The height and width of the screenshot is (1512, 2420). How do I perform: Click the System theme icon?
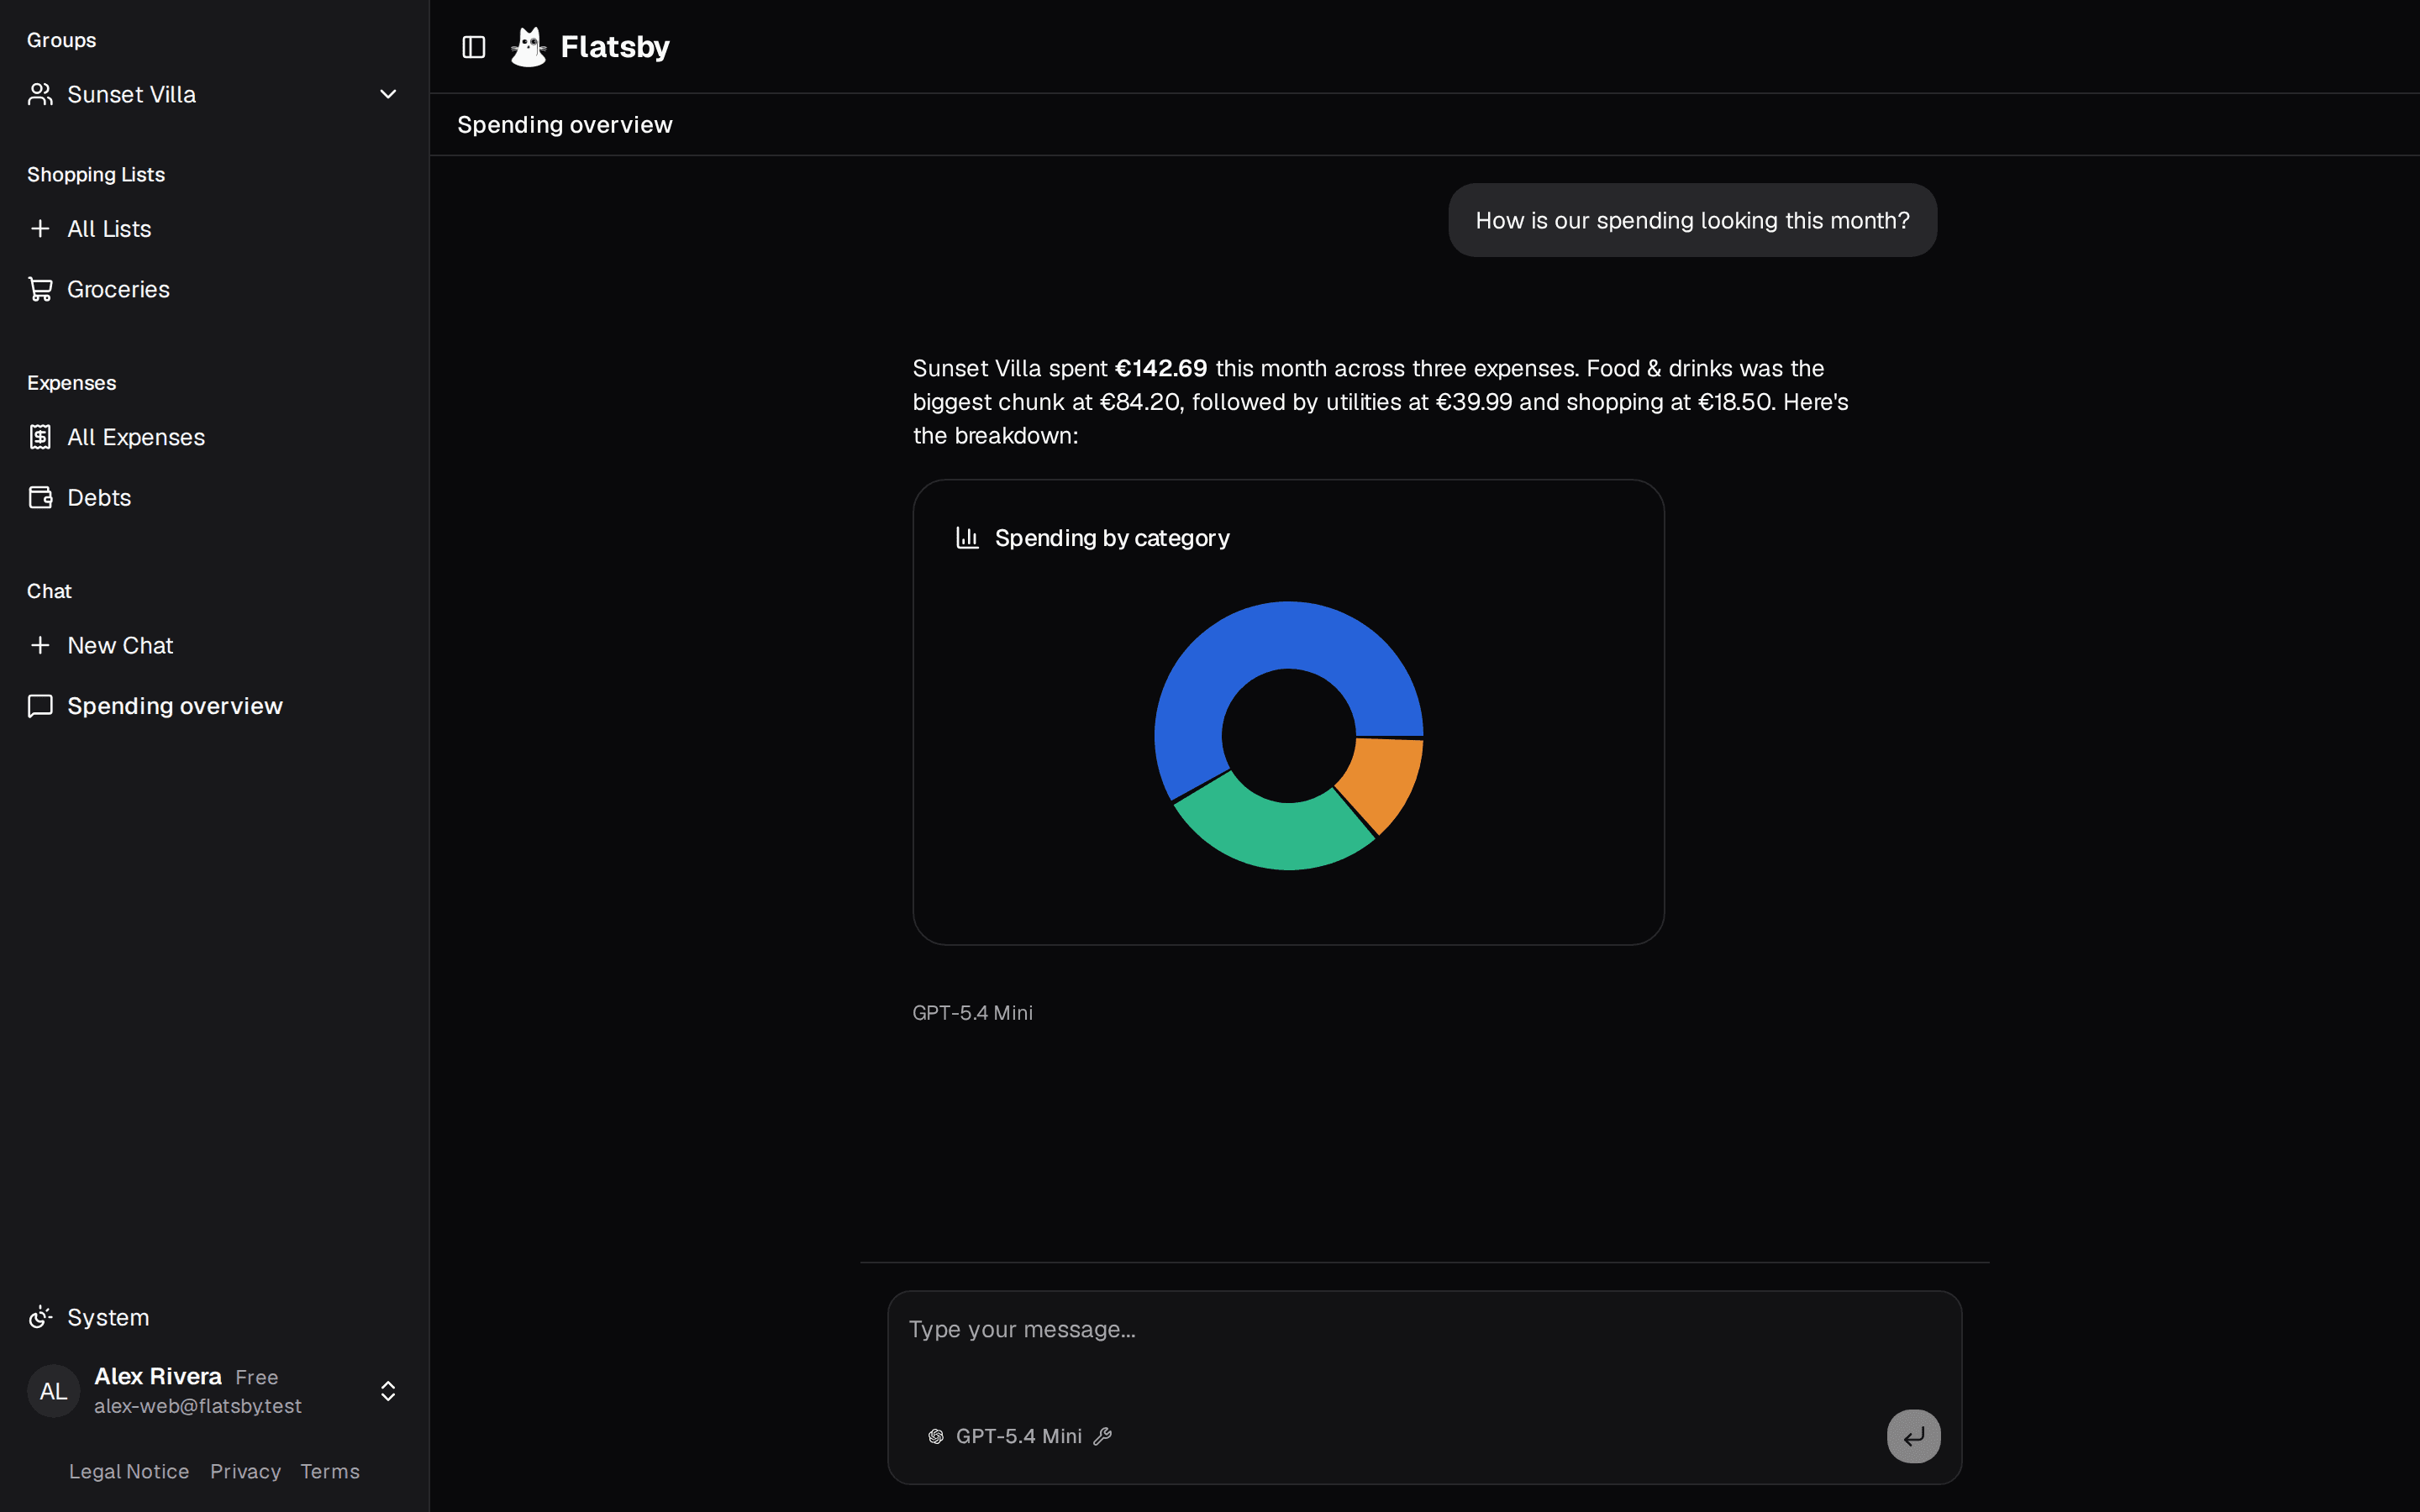[x=40, y=1317]
